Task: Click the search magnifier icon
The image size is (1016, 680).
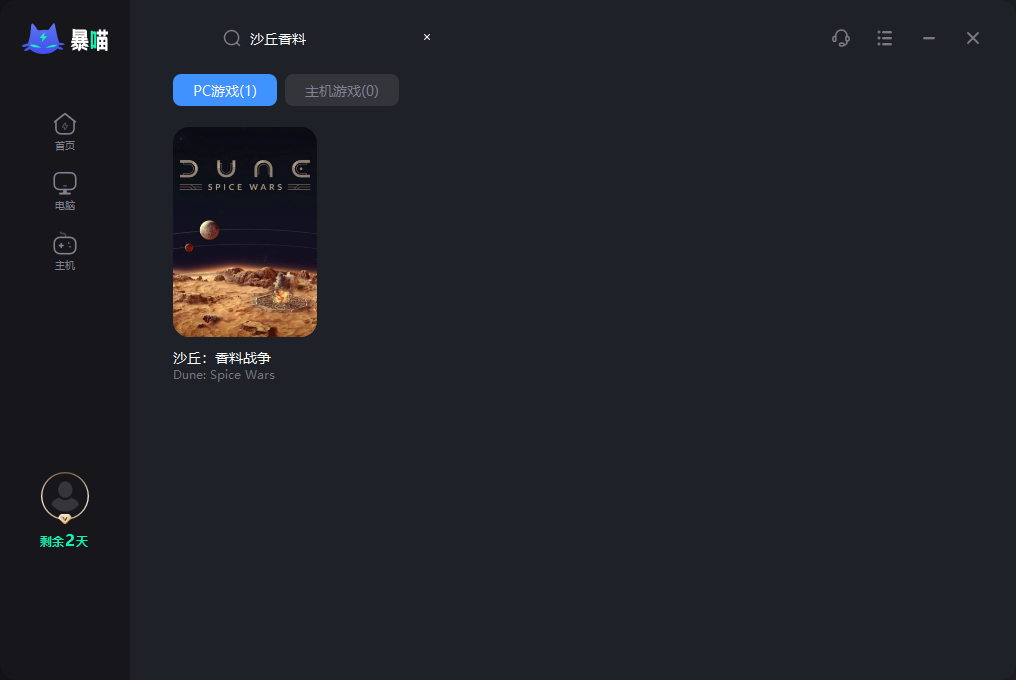Action: (232, 38)
